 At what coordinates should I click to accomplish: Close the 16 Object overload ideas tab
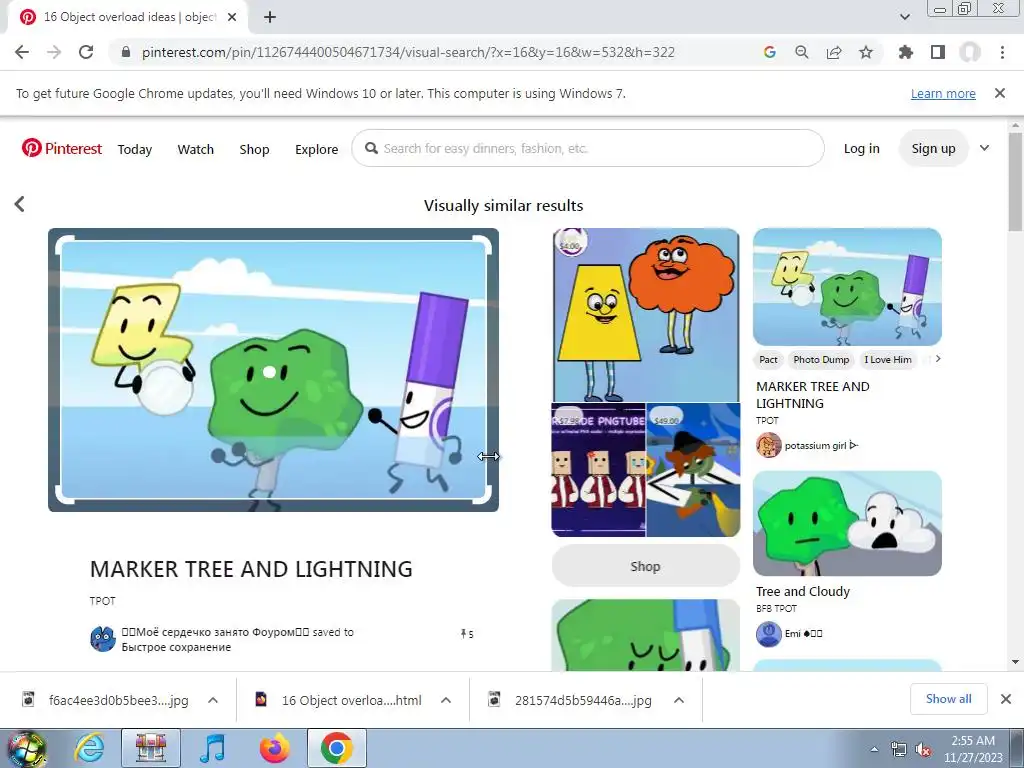pos(232,17)
